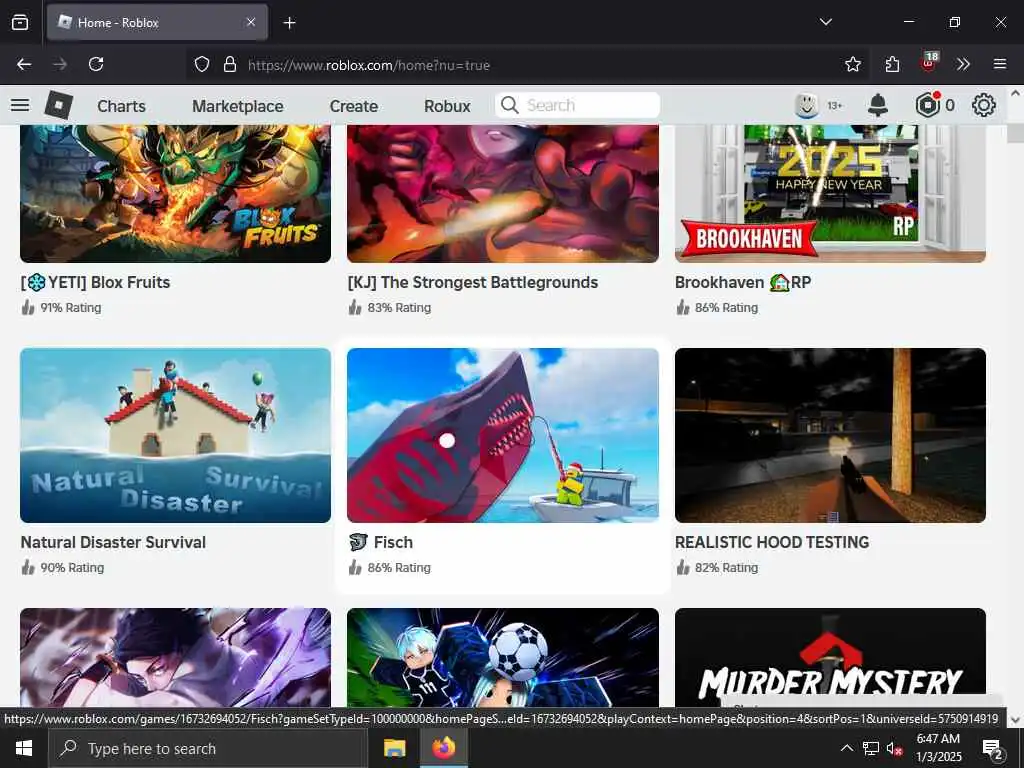Open the Robux balance icon

pos(928,105)
